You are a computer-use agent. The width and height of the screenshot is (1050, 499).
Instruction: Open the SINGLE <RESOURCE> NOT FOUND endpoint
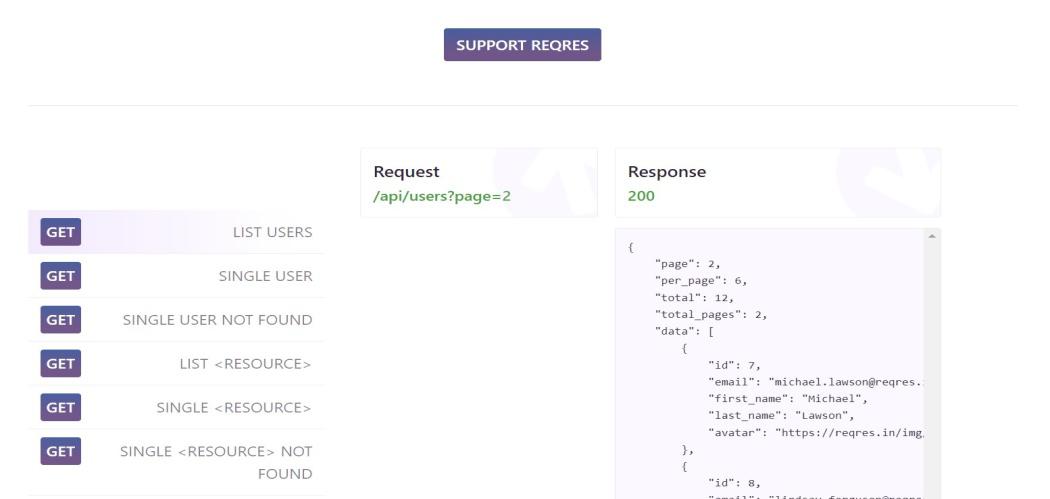[216, 462]
